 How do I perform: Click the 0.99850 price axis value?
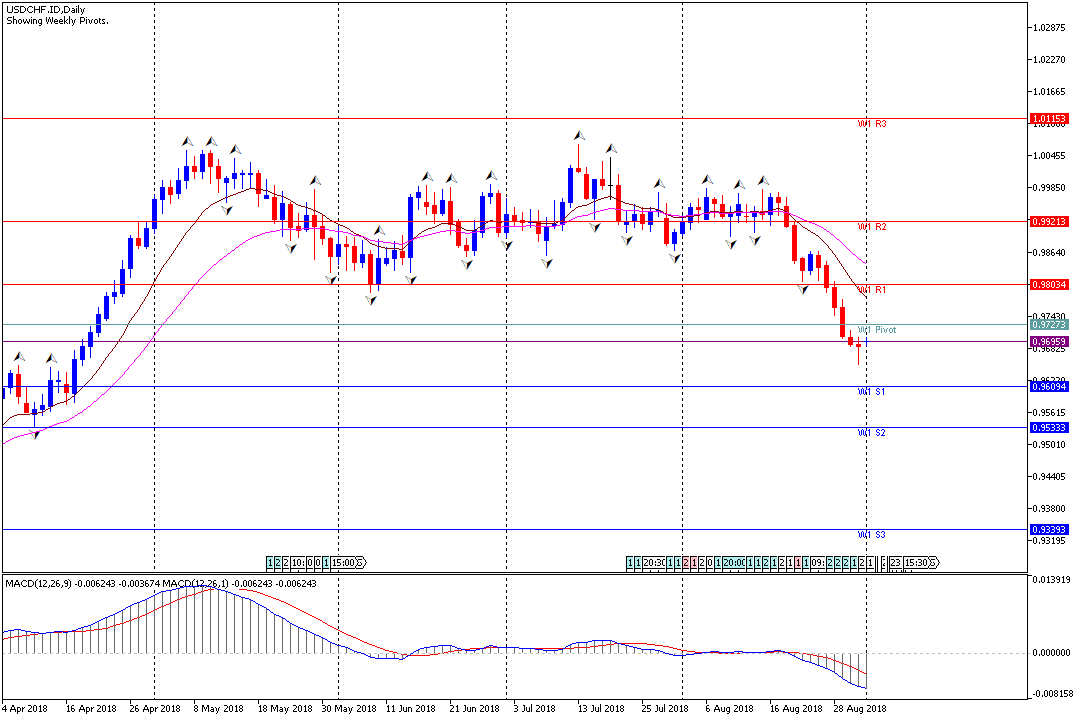pyautogui.click(x=1050, y=187)
